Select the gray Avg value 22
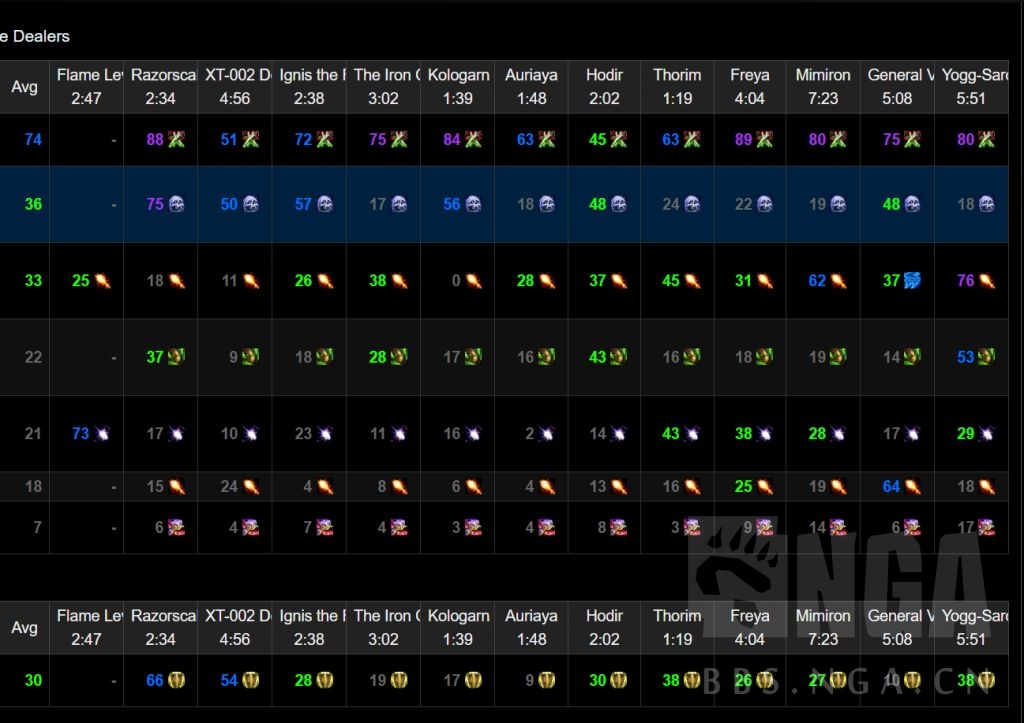This screenshot has height=723, width=1024. tap(33, 357)
